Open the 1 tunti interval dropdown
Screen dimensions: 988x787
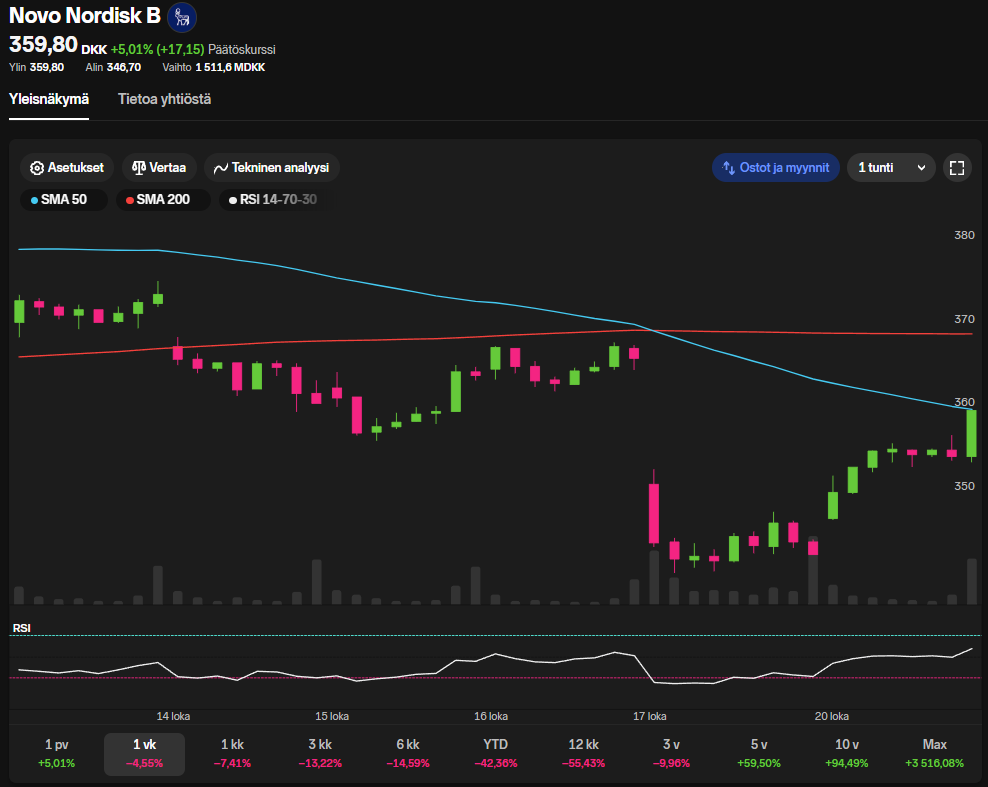(x=891, y=168)
